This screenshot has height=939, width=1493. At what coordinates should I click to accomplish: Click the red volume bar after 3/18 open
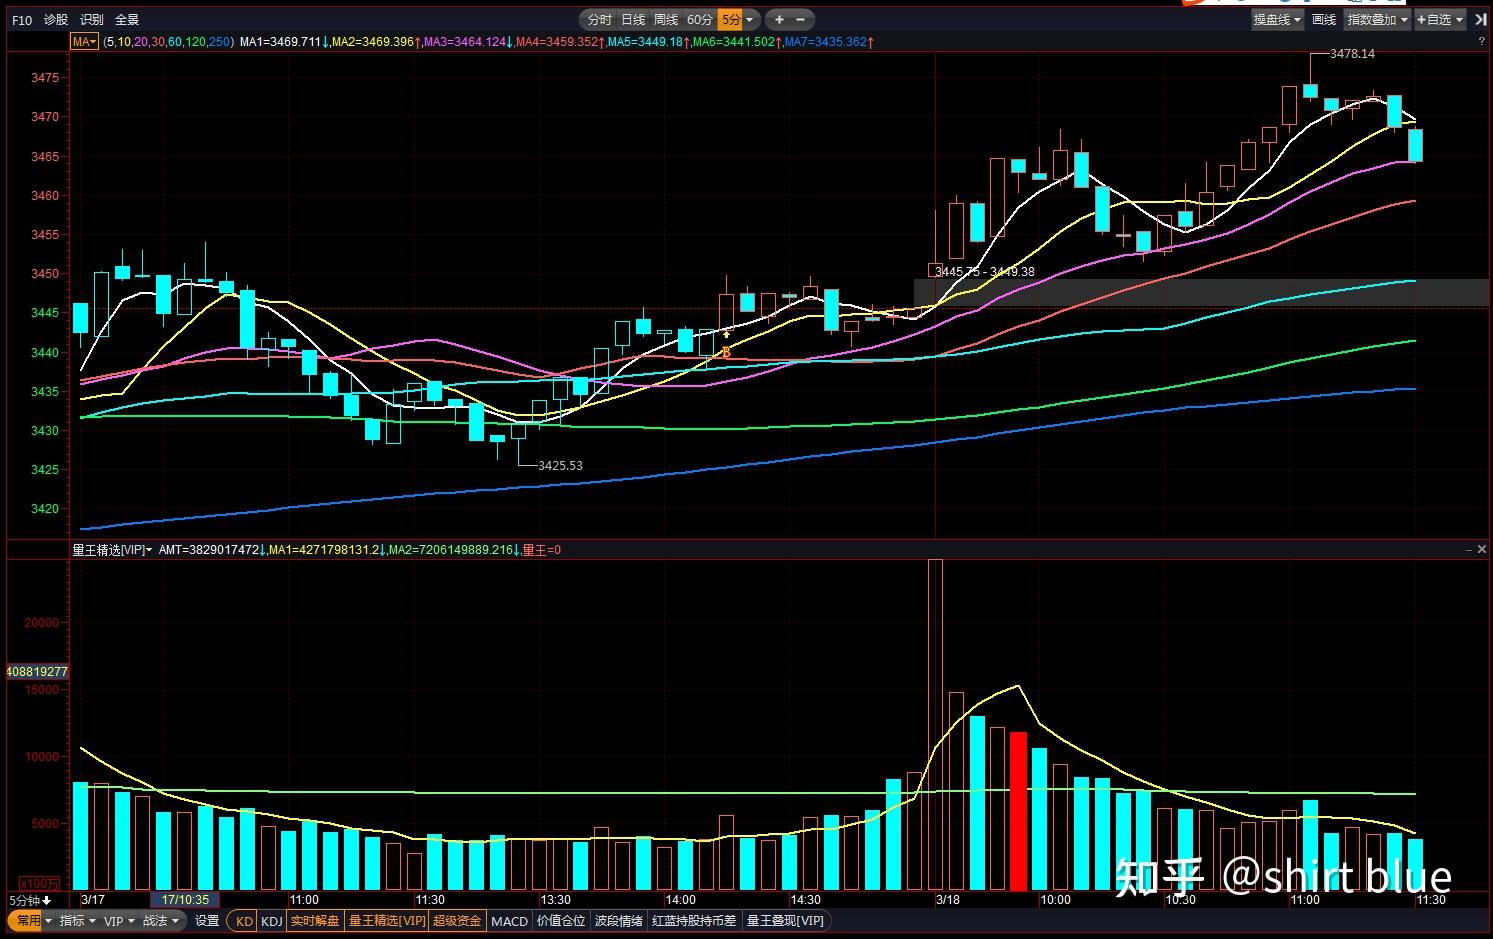pos(1018,811)
